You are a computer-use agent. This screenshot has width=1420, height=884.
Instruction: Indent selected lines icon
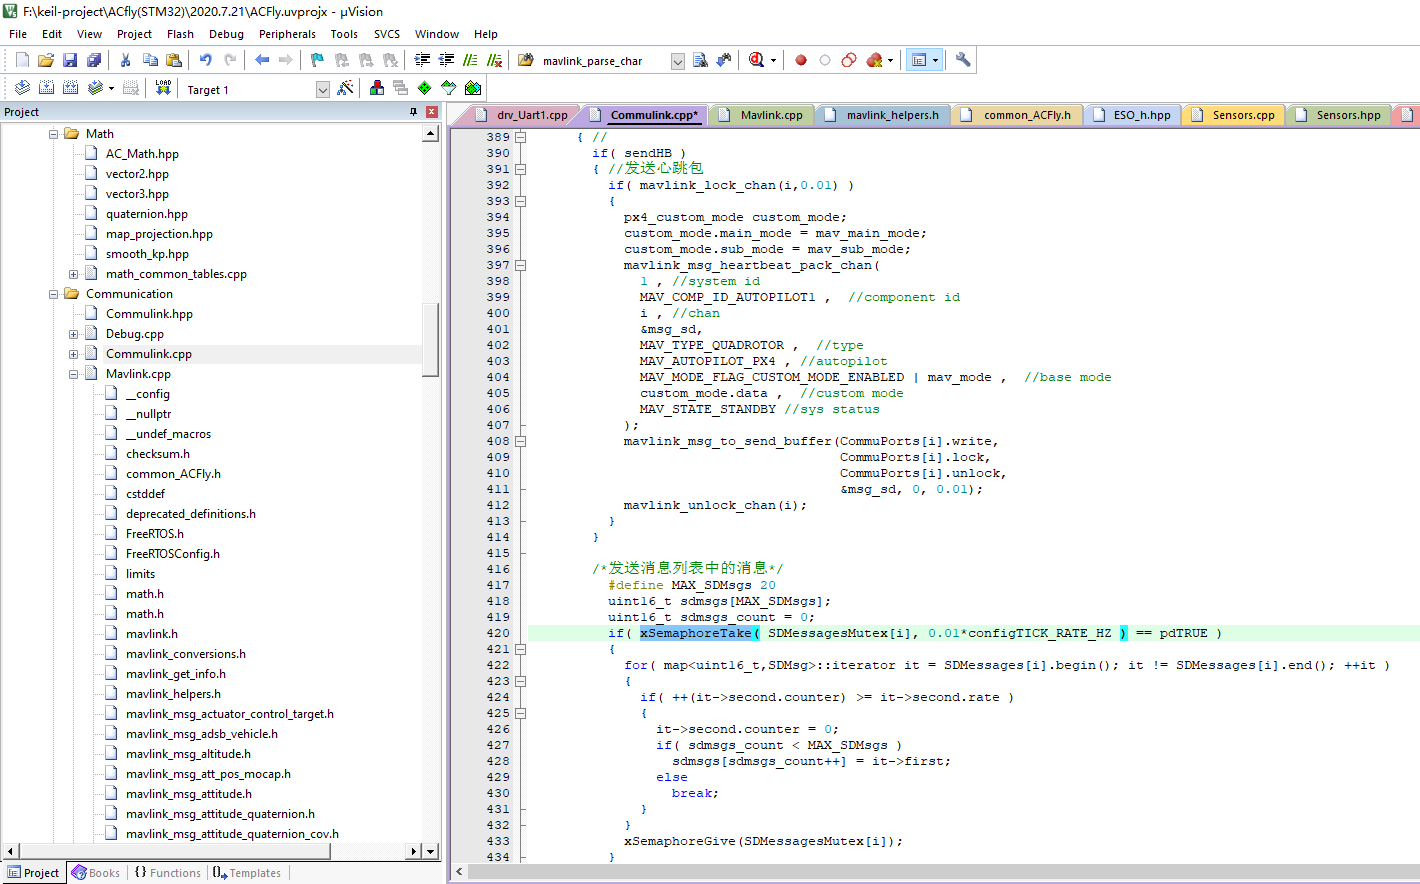pyautogui.click(x=423, y=60)
